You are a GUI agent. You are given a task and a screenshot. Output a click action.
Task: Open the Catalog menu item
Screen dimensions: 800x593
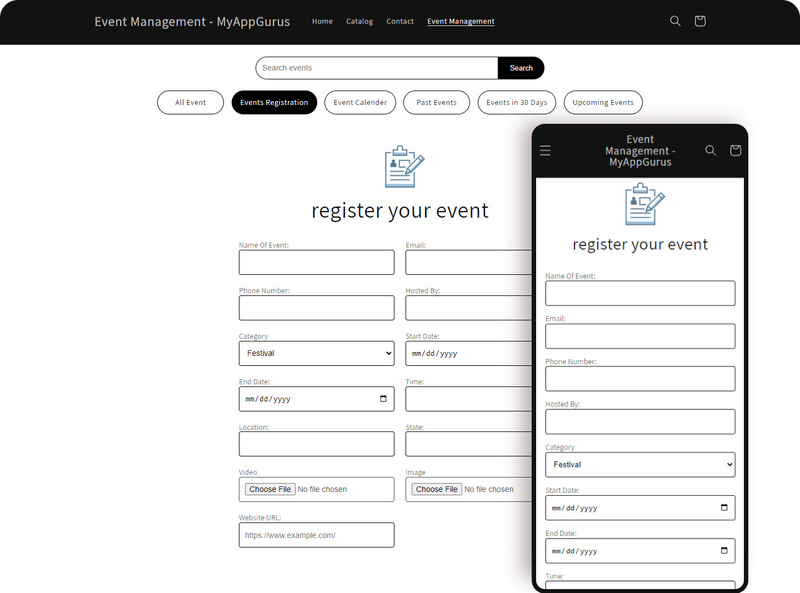pyautogui.click(x=359, y=21)
